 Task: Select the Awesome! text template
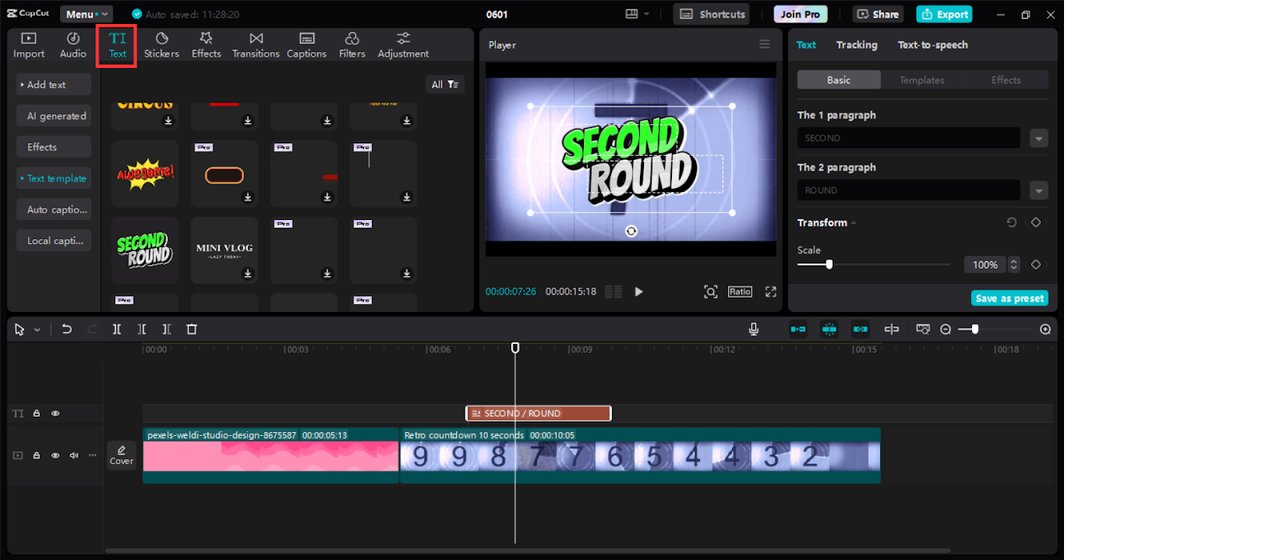pyautogui.click(x=145, y=172)
